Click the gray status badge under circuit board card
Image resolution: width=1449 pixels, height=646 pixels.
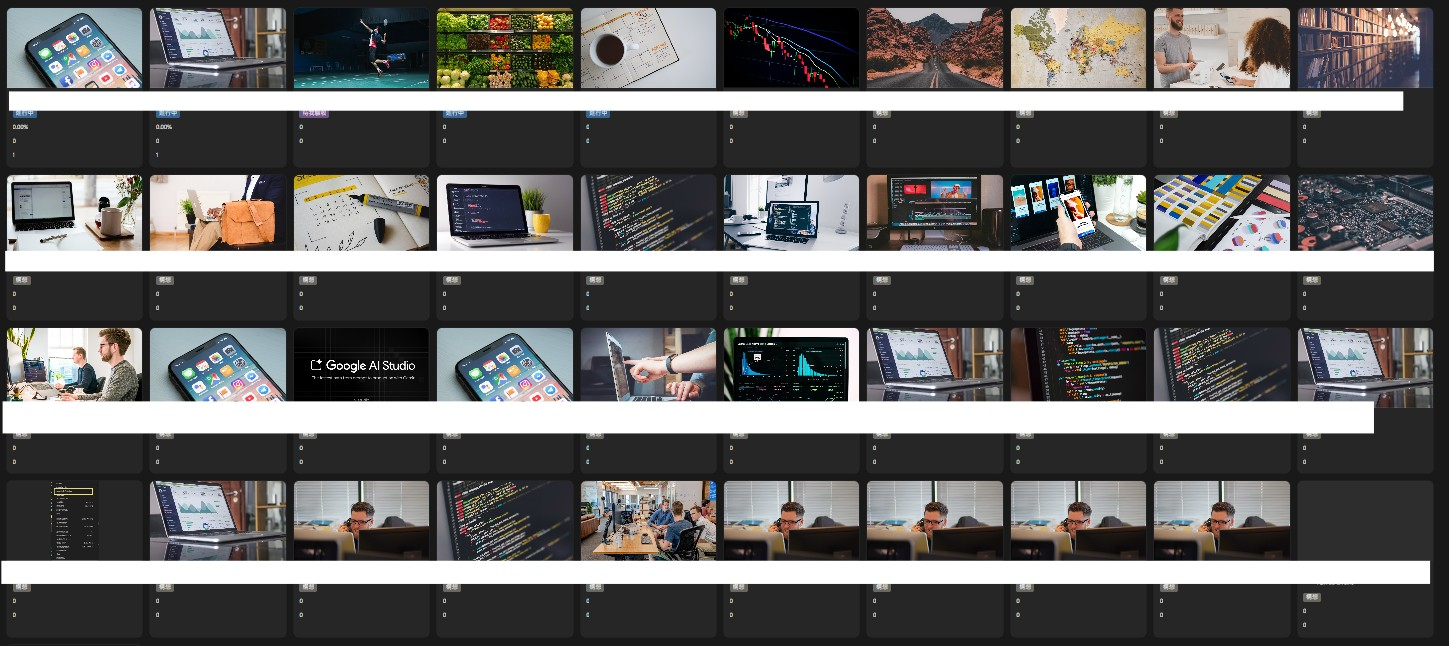(x=1312, y=281)
